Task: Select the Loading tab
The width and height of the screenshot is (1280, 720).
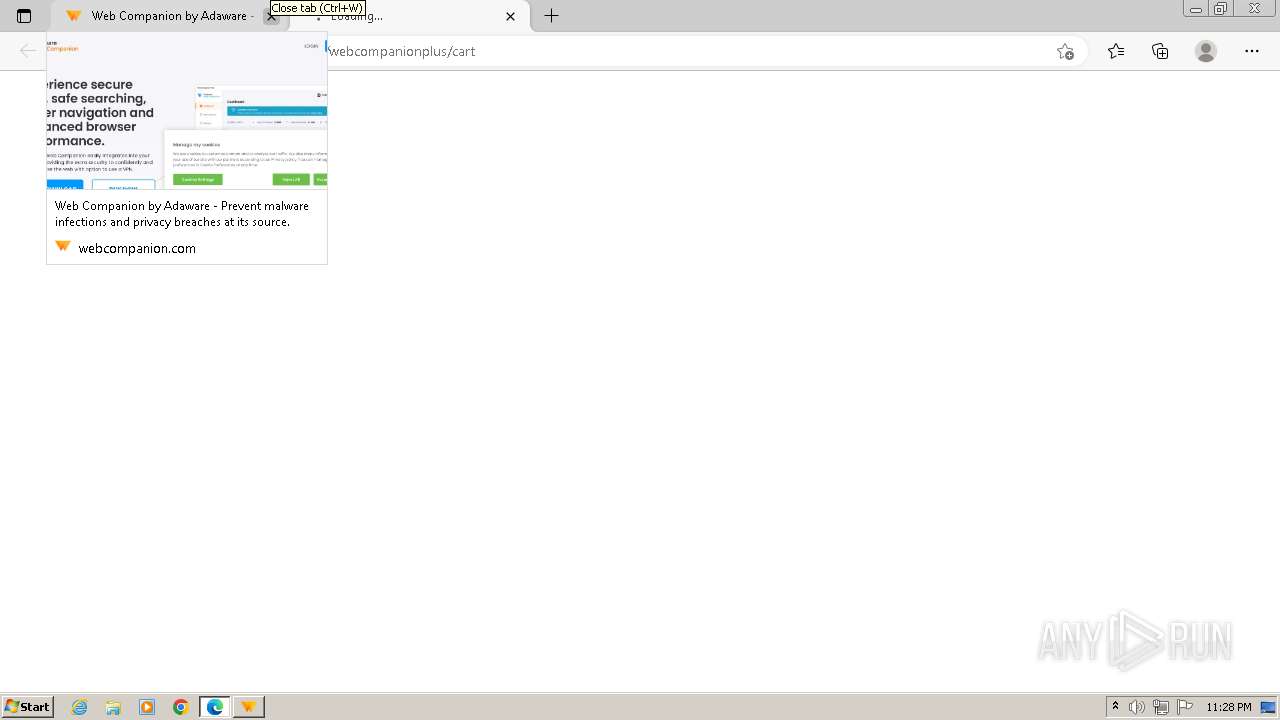Action: tap(410, 16)
